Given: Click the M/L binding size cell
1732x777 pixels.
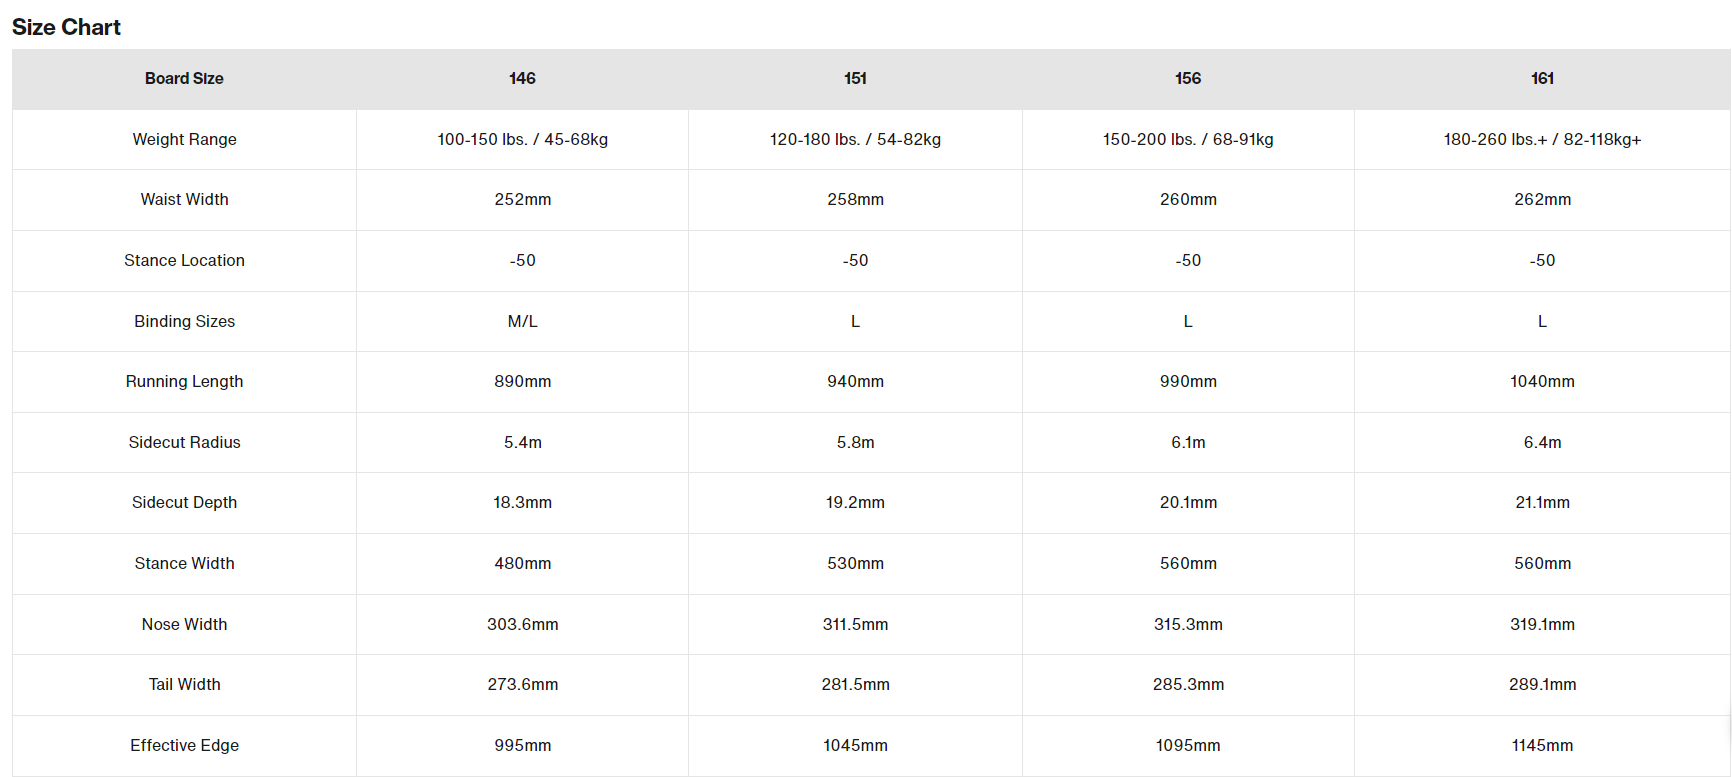Looking at the screenshot, I should tap(522, 321).
